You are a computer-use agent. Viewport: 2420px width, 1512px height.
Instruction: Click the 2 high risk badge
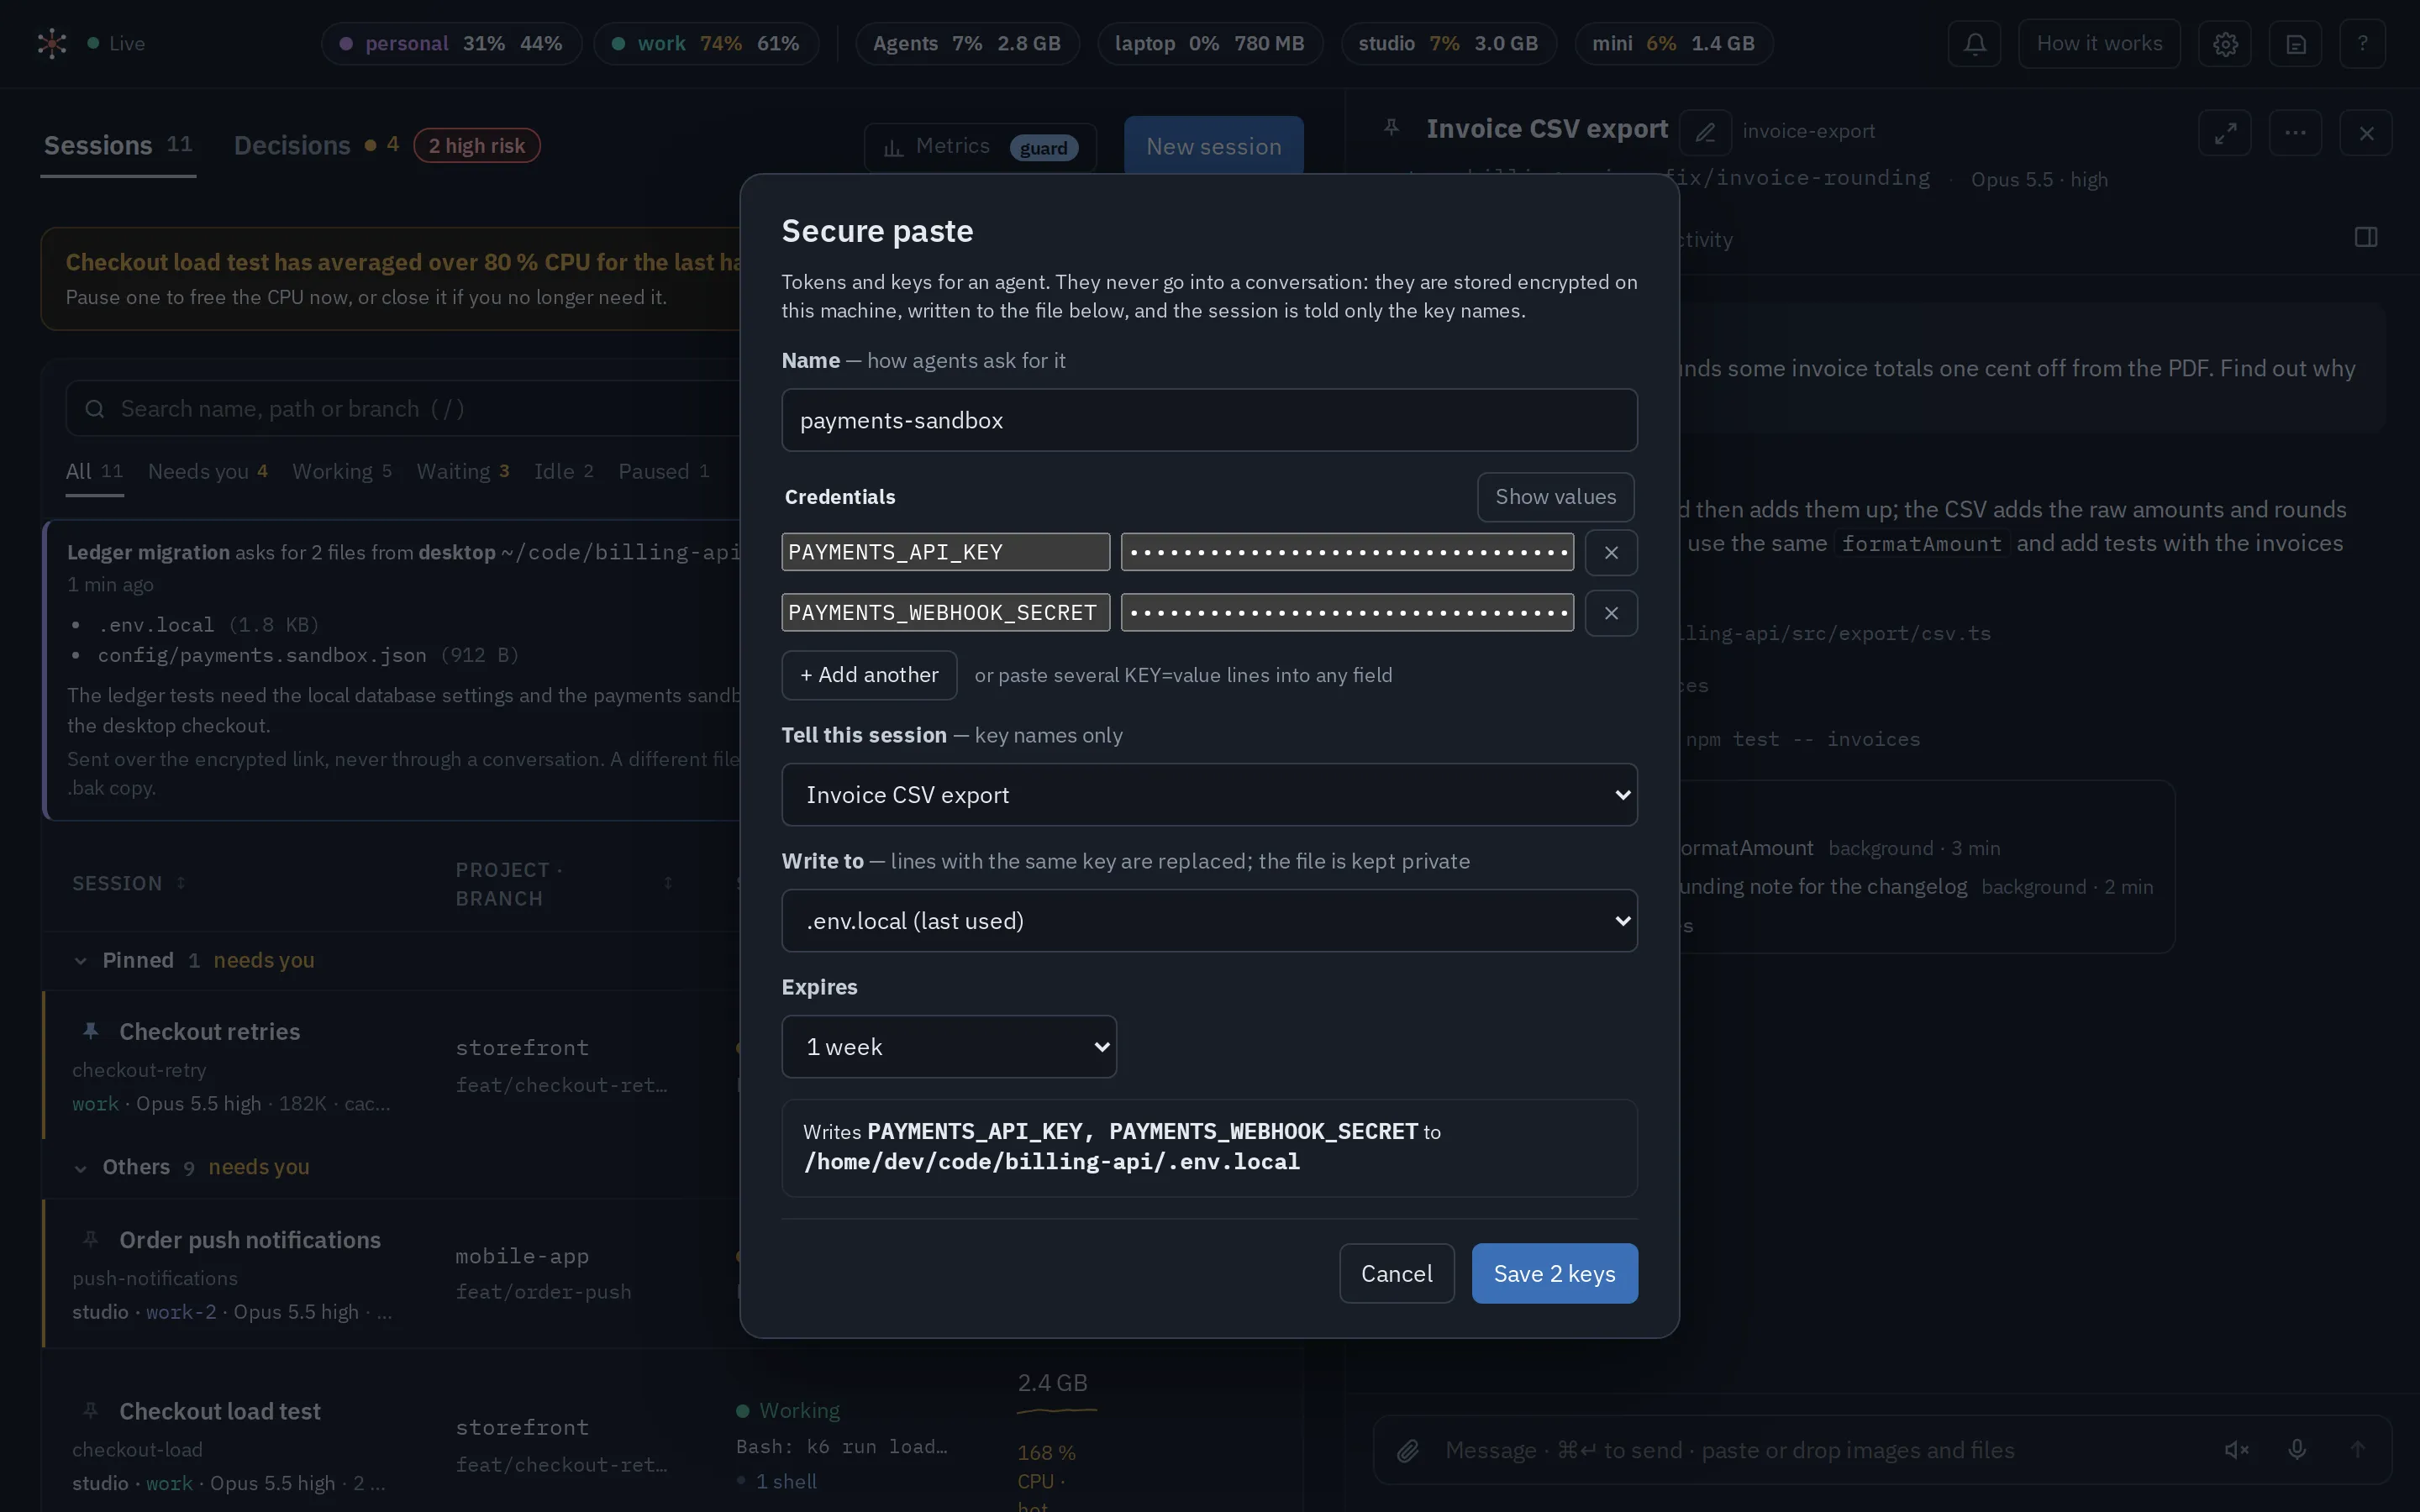477,146
